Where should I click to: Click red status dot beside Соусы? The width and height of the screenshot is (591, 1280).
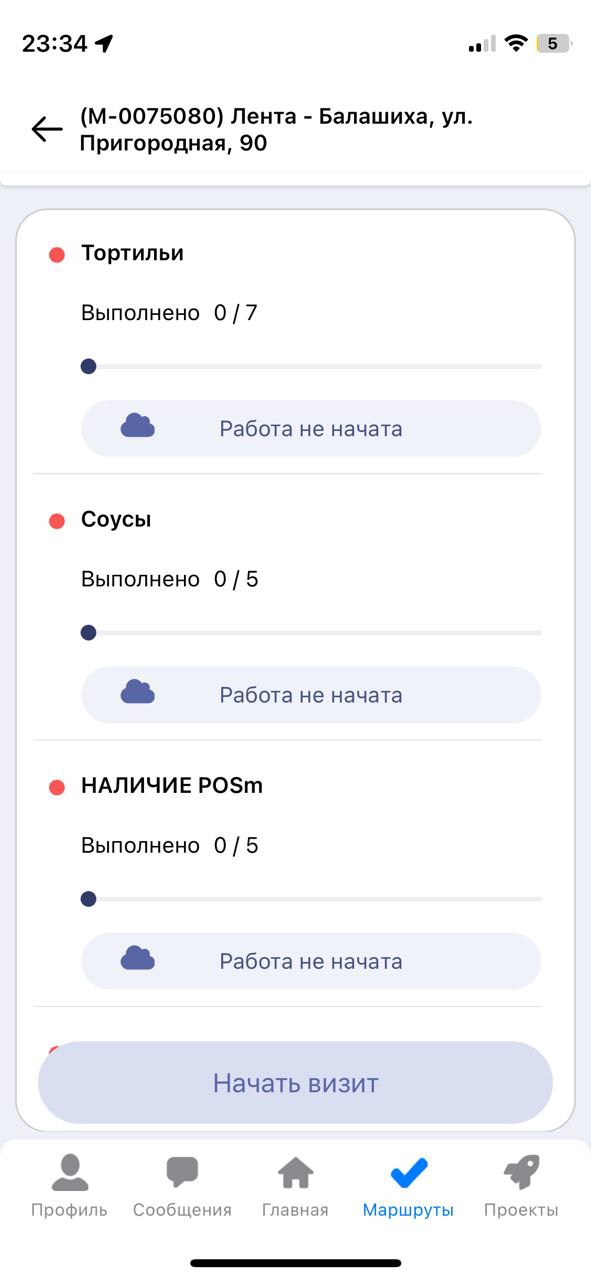coord(57,521)
